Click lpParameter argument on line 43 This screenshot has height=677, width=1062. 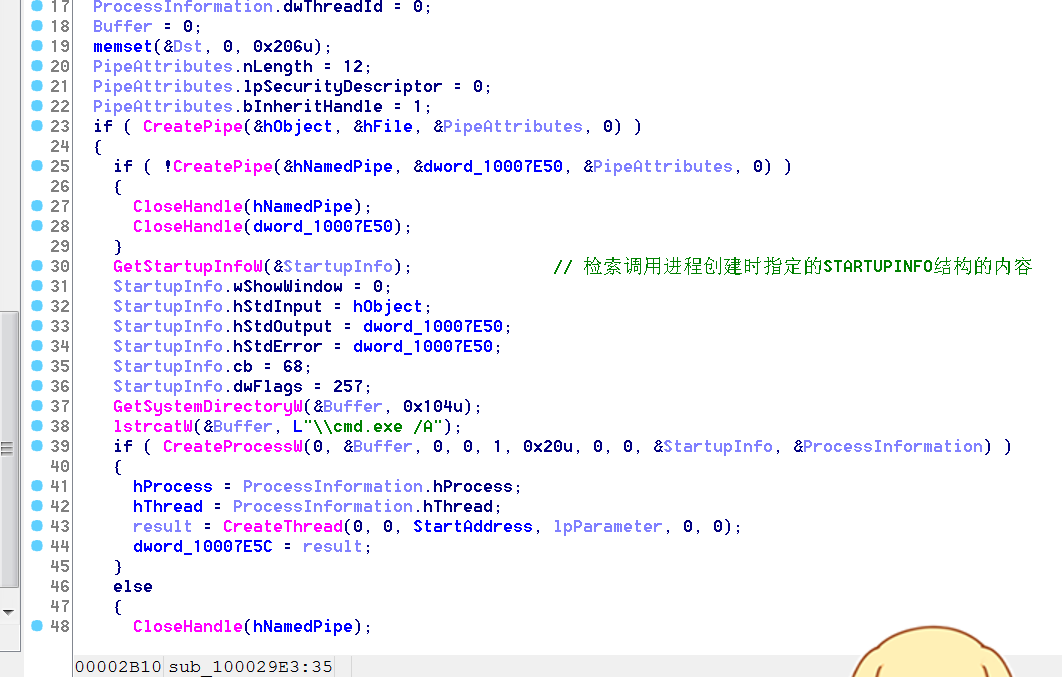pos(608,527)
